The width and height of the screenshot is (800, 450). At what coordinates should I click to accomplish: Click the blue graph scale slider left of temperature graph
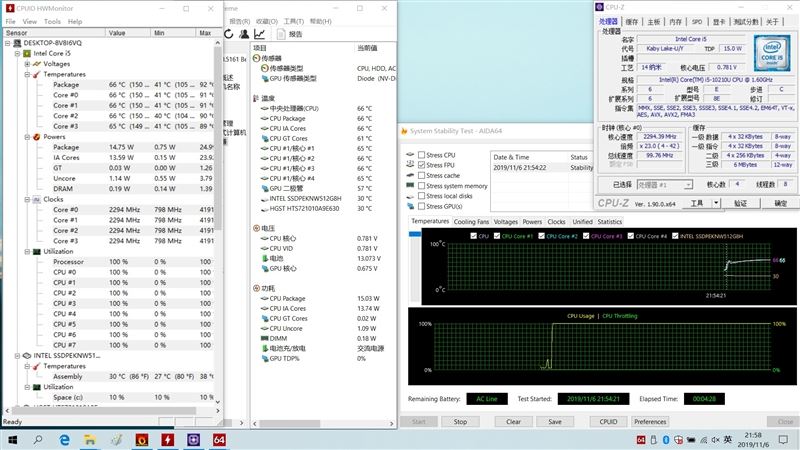pos(415,234)
